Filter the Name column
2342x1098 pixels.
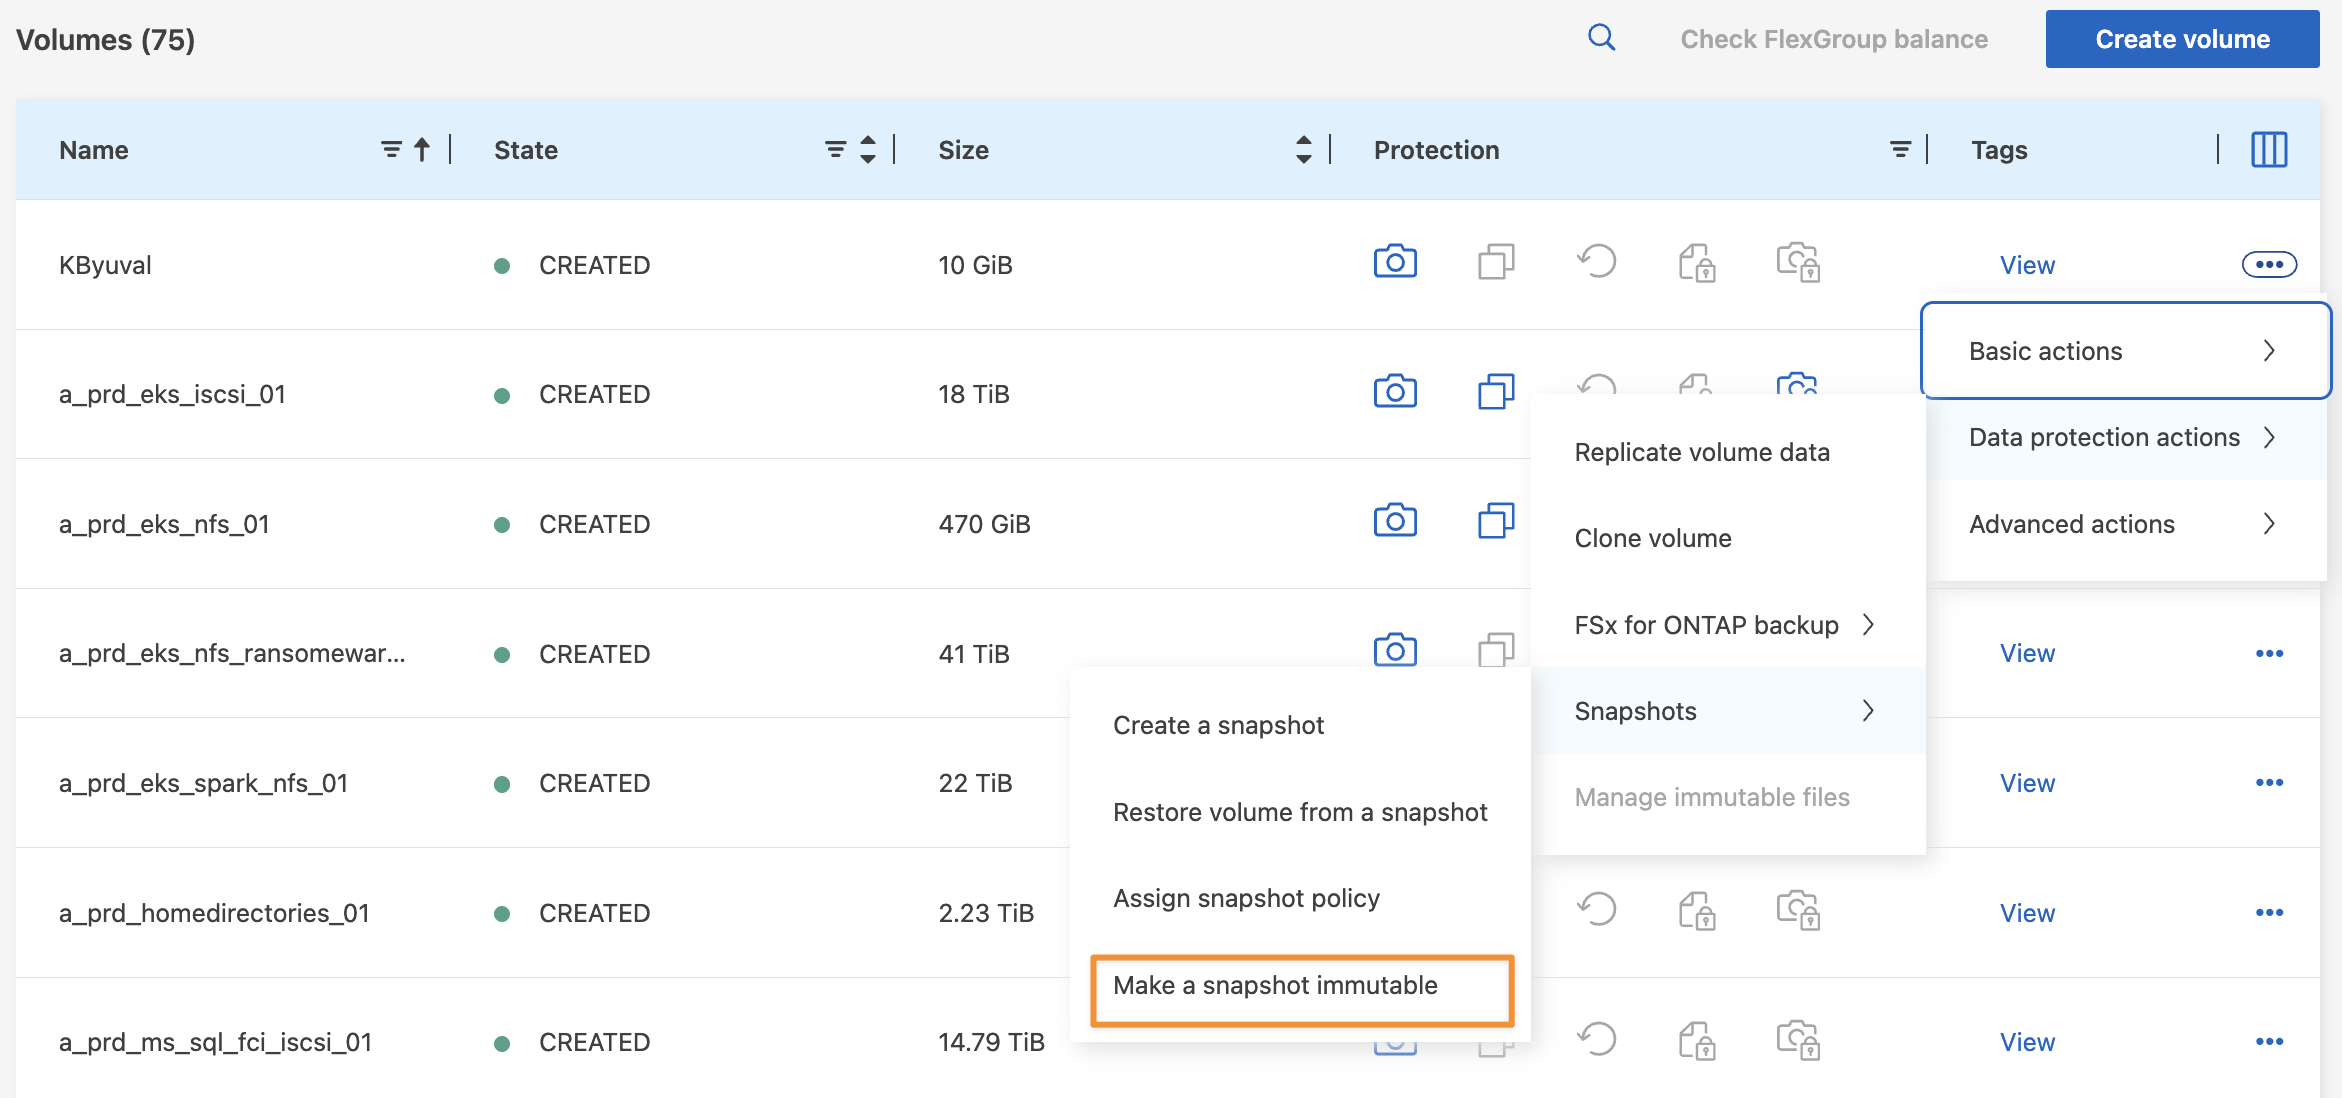pyautogui.click(x=391, y=150)
